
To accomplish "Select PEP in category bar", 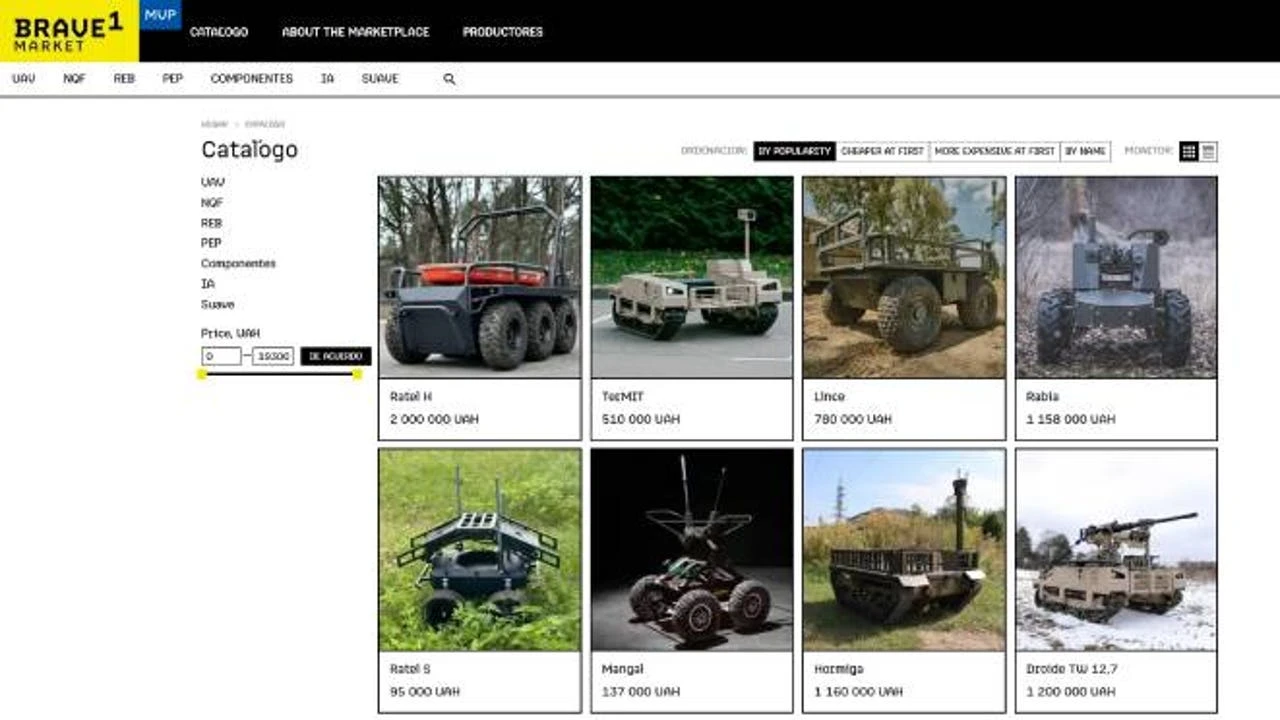I will click(x=173, y=79).
